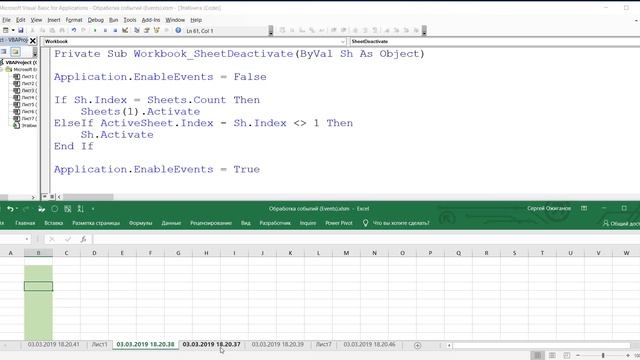The height and width of the screenshot is (360, 640).
Task: Click the Insert Function fx icon
Action: pyautogui.click(x=83, y=239)
